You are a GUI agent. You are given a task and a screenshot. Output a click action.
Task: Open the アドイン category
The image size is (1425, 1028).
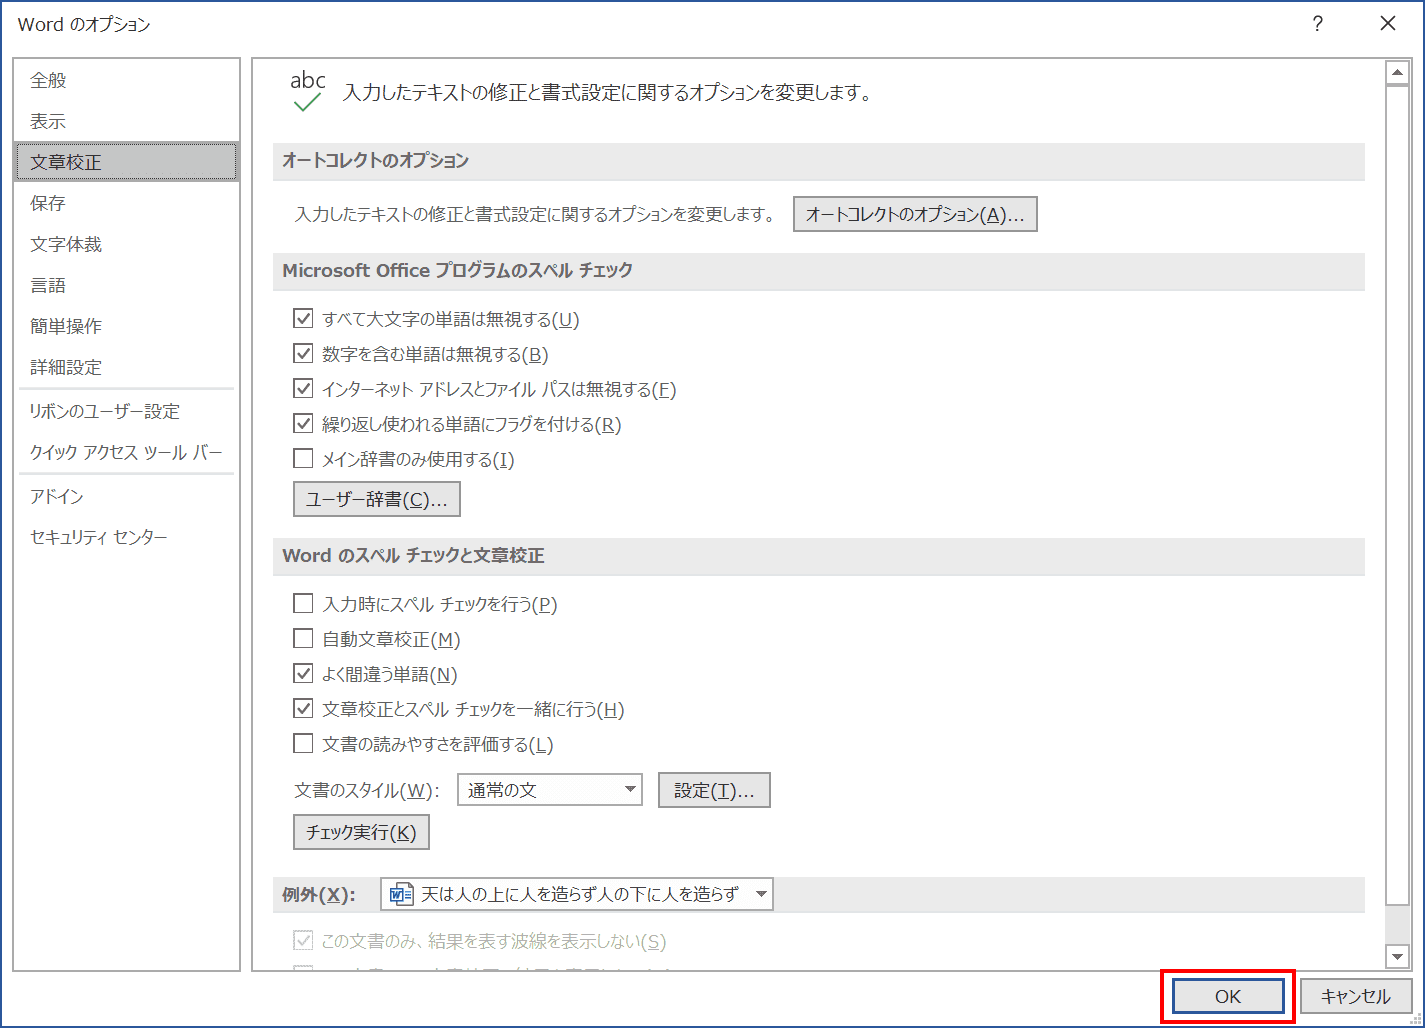pos(127,496)
